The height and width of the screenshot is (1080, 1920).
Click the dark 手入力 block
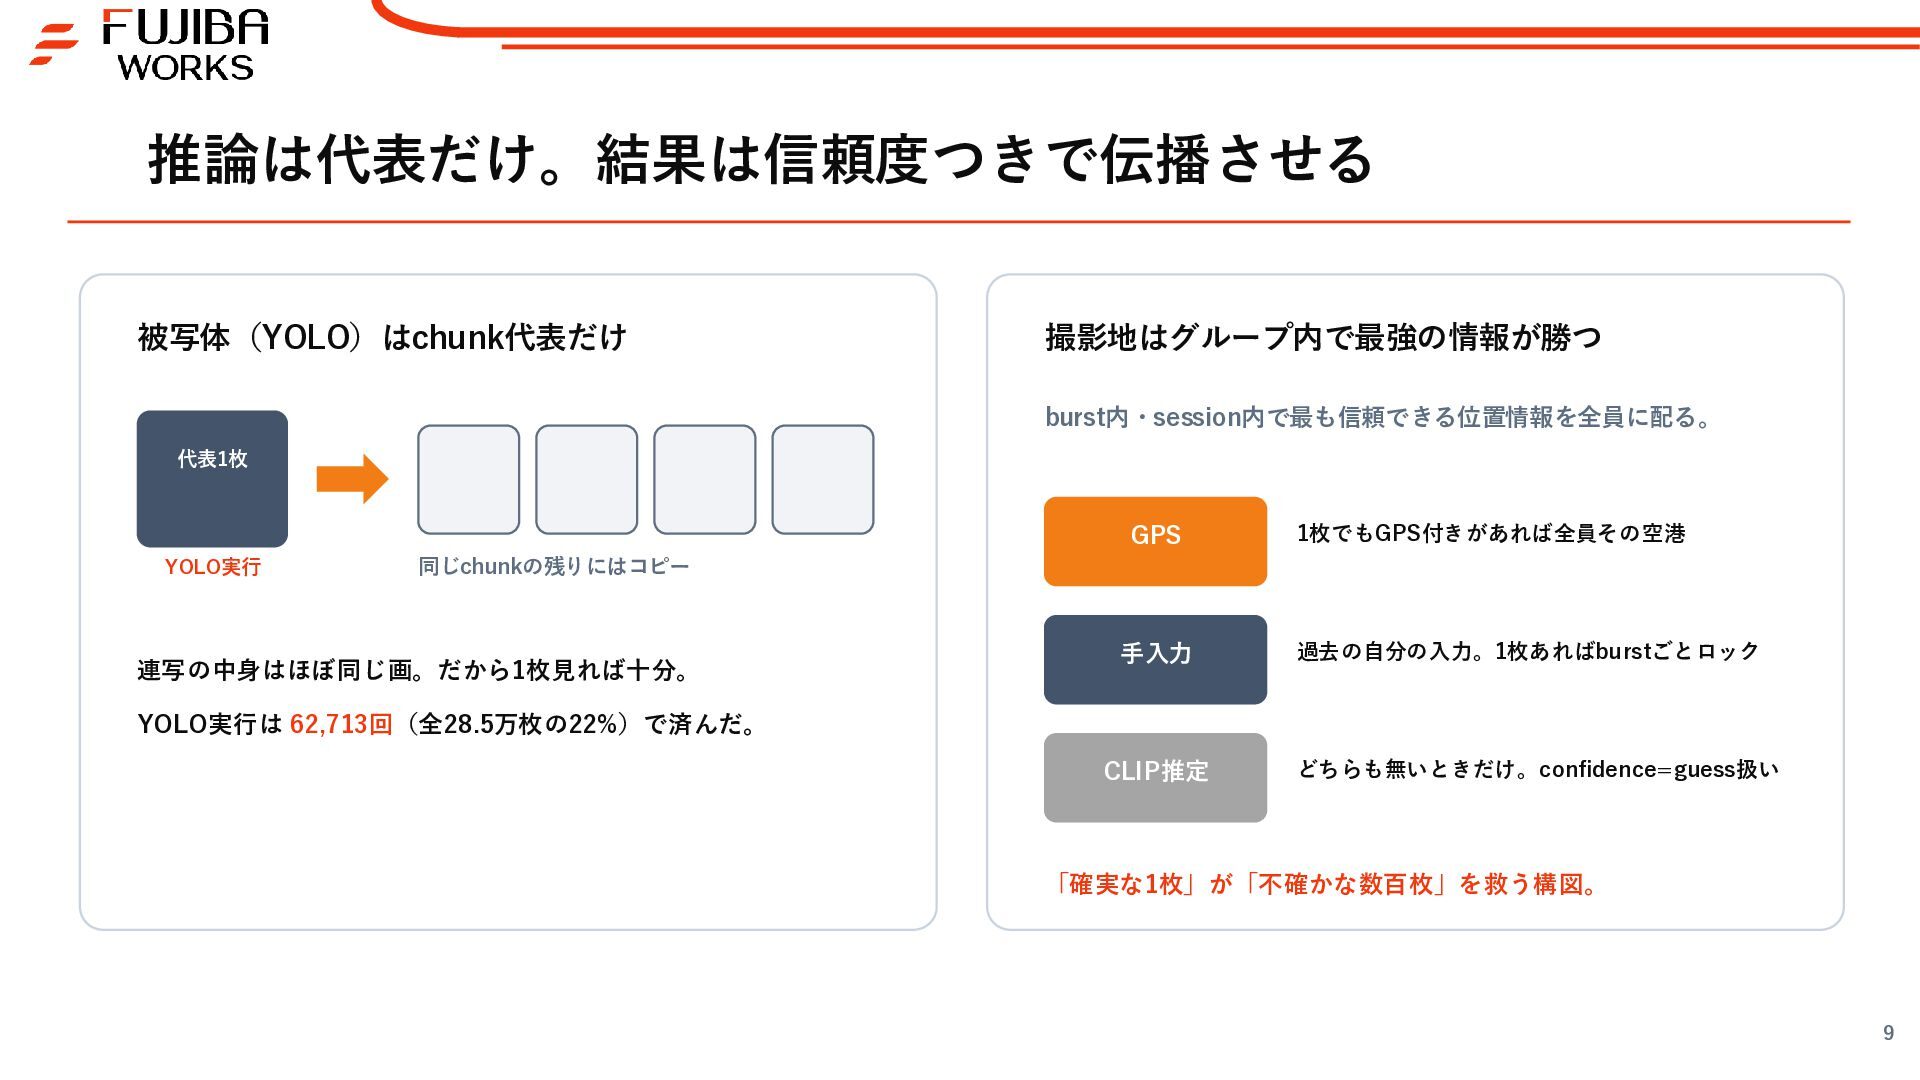[1155, 659]
